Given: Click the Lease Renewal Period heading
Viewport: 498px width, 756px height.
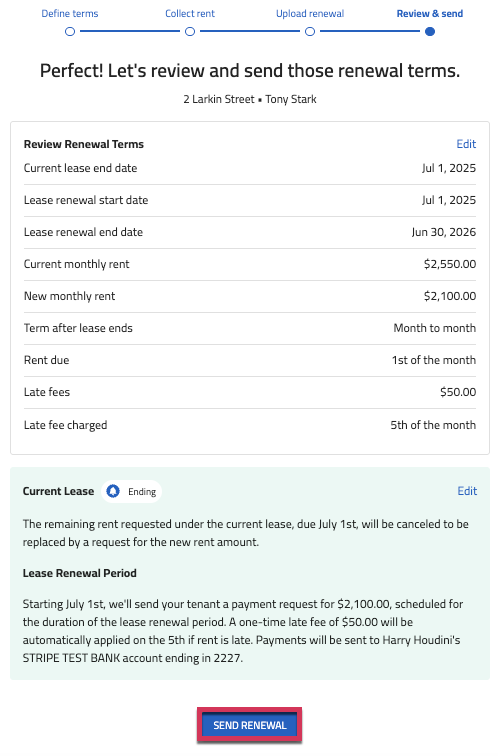Looking at the screenshot, I should click(x=80, y=573).
